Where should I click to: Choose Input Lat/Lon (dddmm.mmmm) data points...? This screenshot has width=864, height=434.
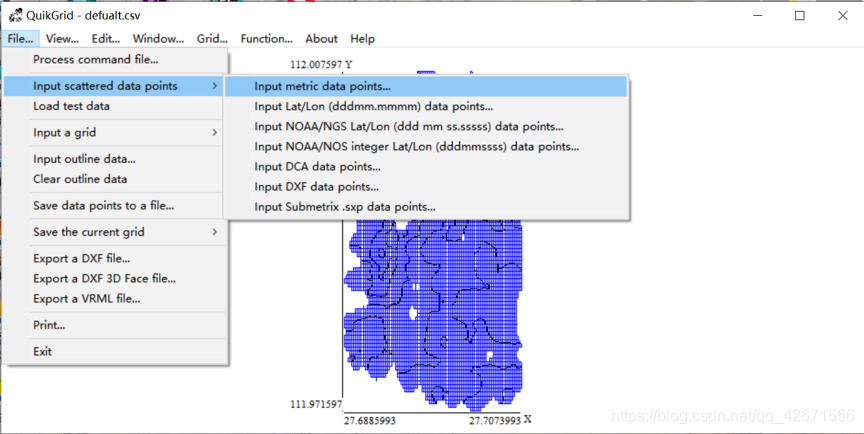pyautogui.click(x=426, y=106)
